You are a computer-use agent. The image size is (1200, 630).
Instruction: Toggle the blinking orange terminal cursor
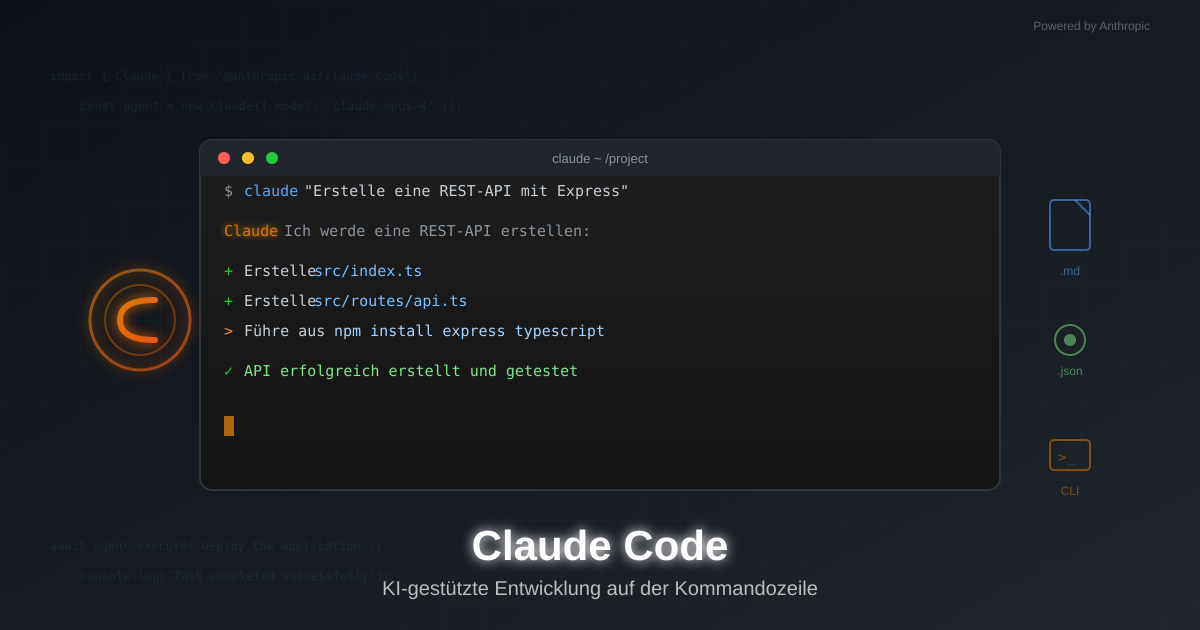229,425
